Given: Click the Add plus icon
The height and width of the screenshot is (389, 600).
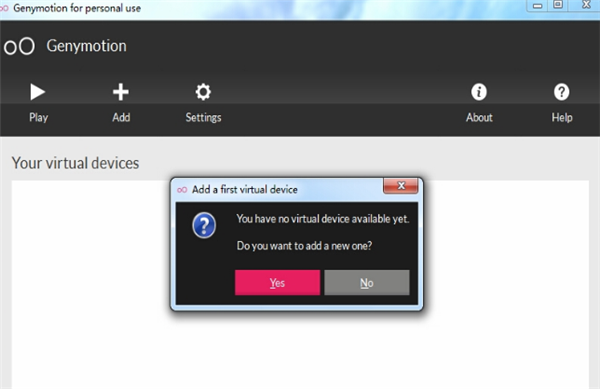Looking at the screenshot, I should [x=121, y=92].
